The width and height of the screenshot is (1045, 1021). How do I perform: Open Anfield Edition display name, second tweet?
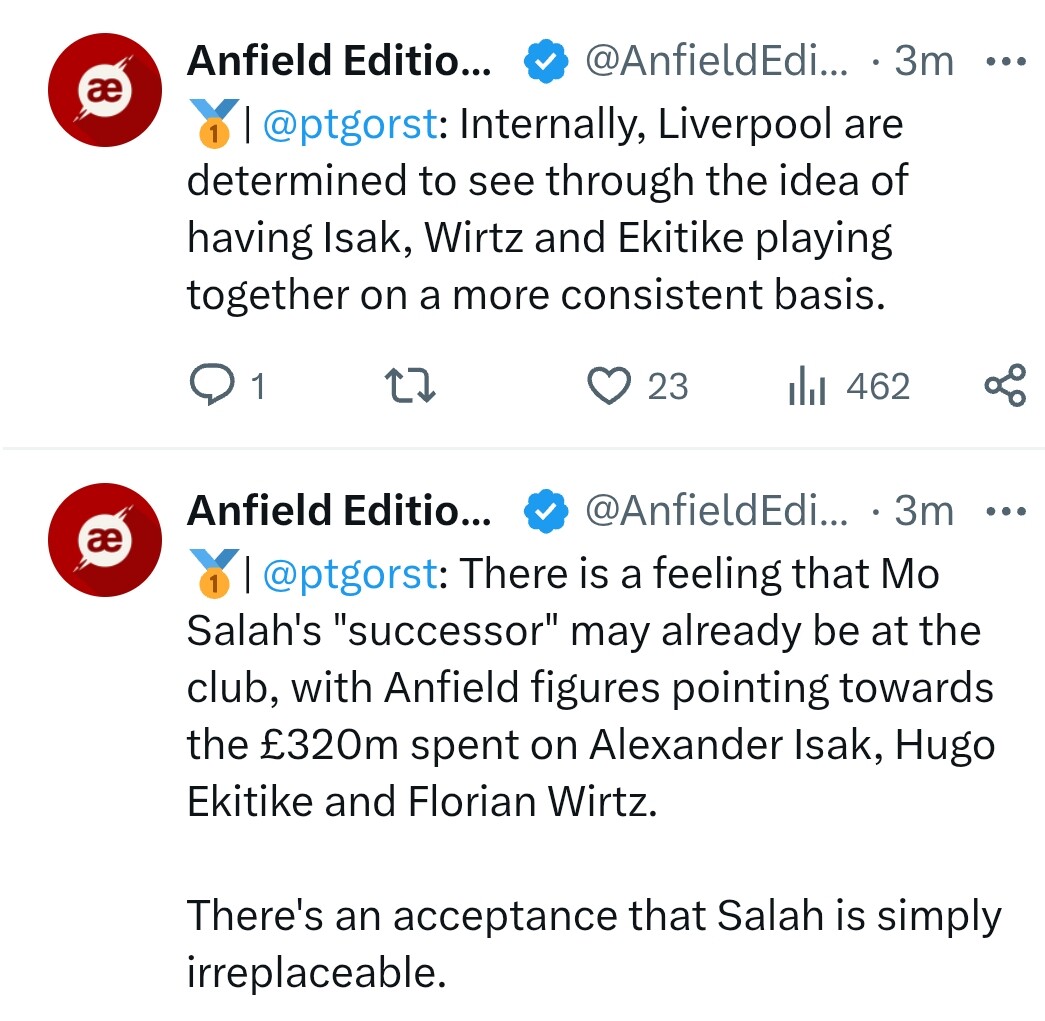point(339,511)
